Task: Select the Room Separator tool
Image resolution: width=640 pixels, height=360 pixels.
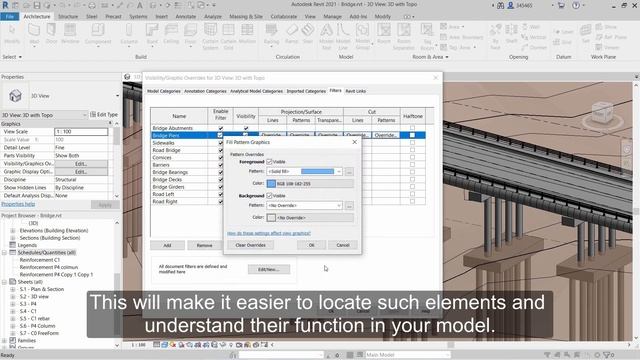Action: [x=404, y=36]
